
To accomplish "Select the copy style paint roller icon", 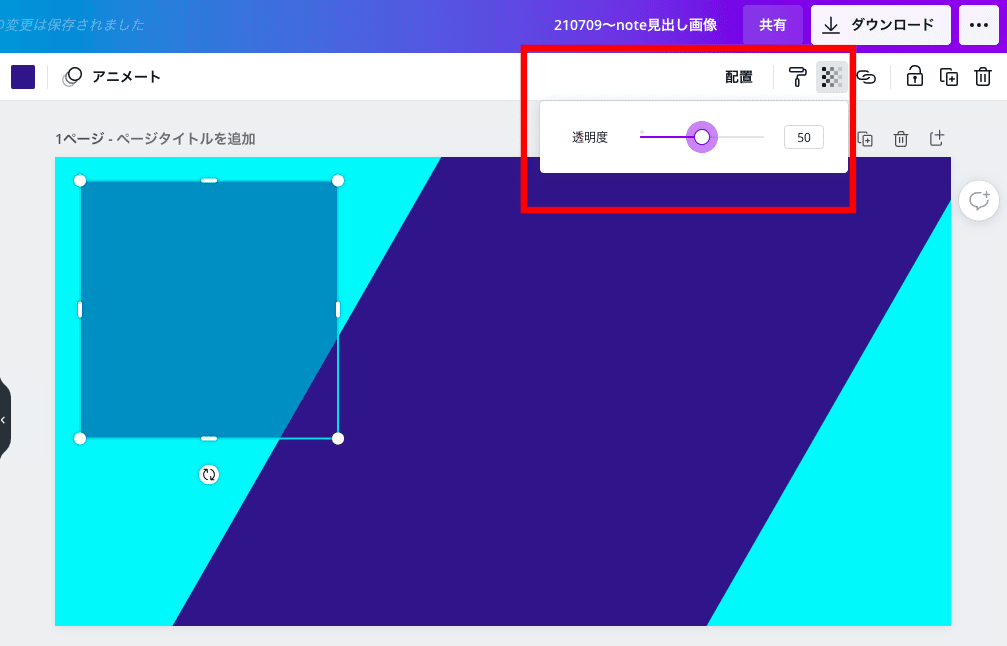I will pos(798,77).
